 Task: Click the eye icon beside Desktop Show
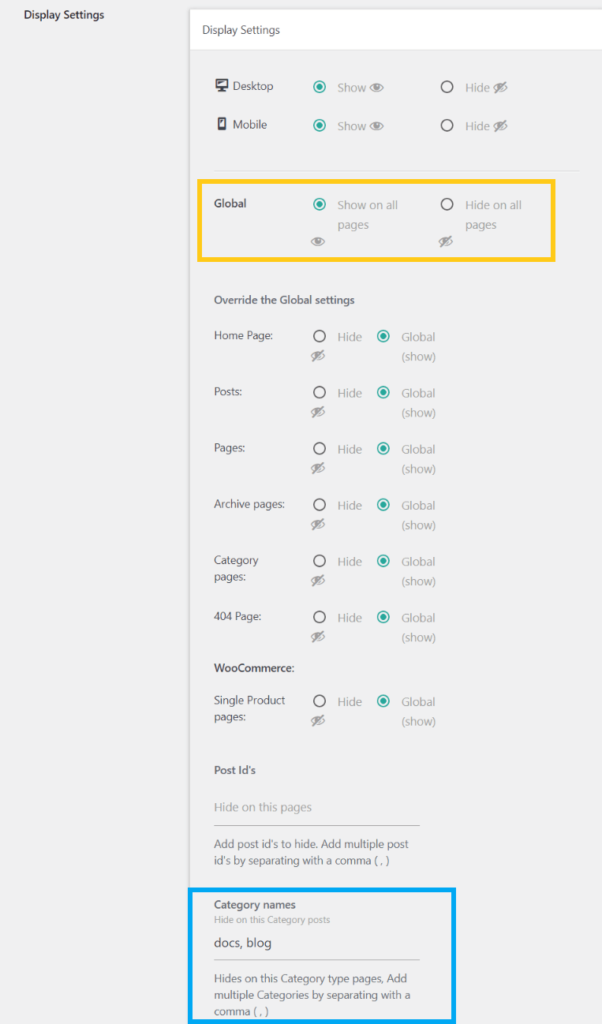[377, 88]
